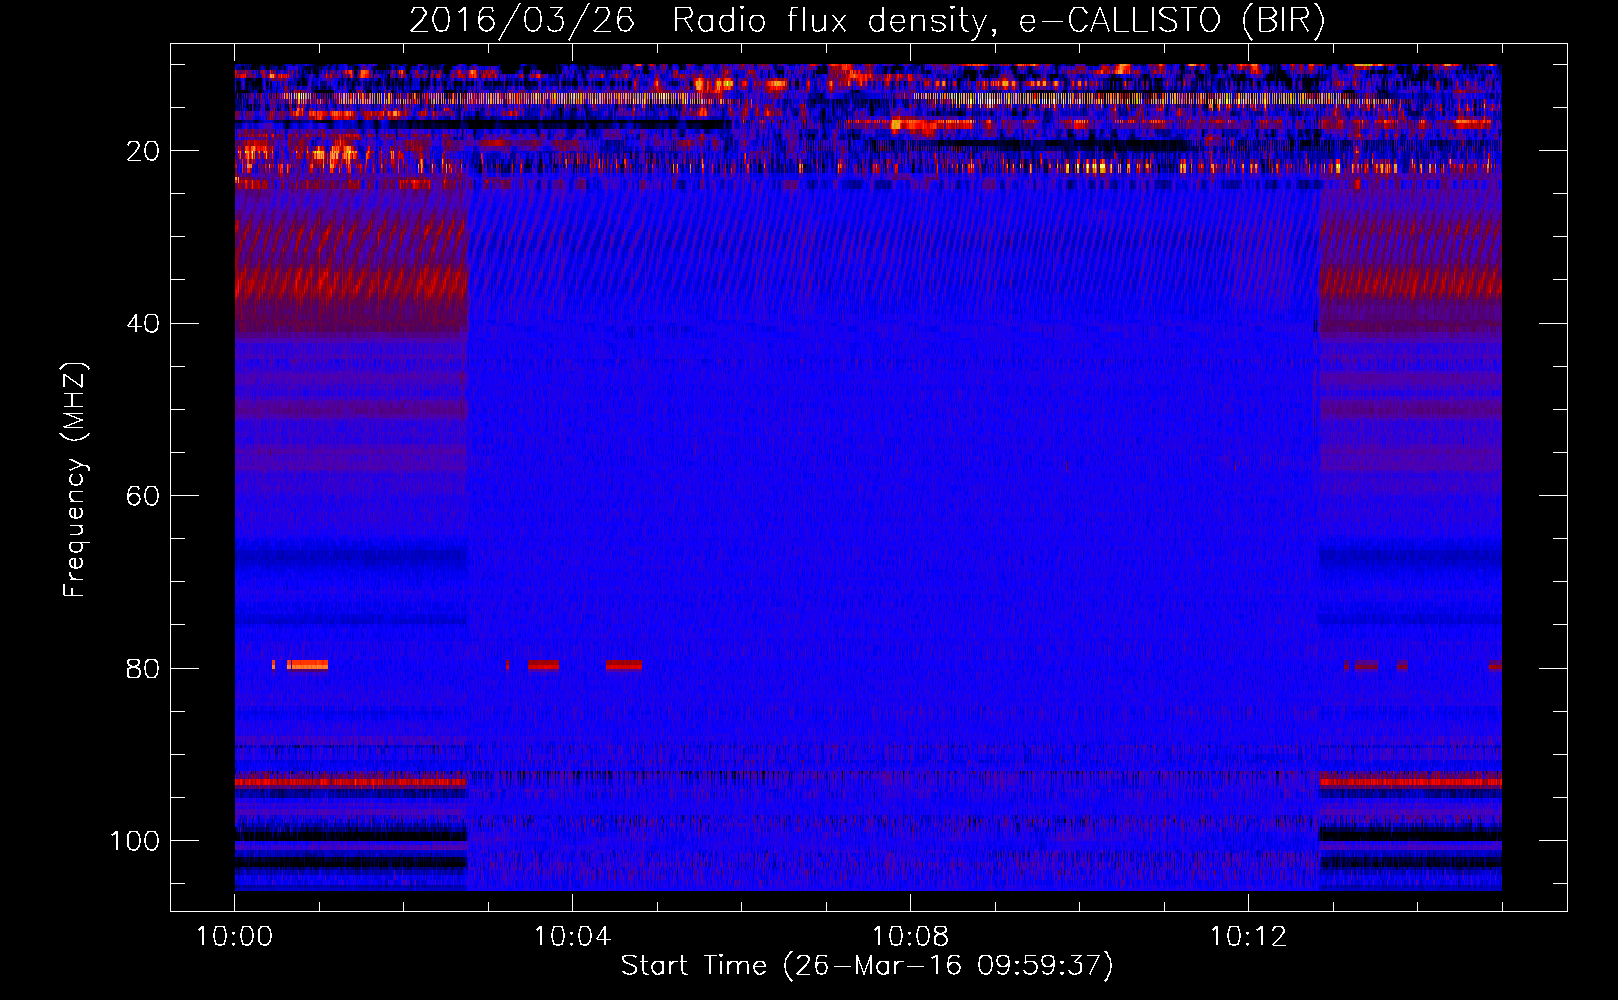Click the 'Frequency (MHZ)' y-axis label
Screen dimensions: 1618x1000
(75, 480)
